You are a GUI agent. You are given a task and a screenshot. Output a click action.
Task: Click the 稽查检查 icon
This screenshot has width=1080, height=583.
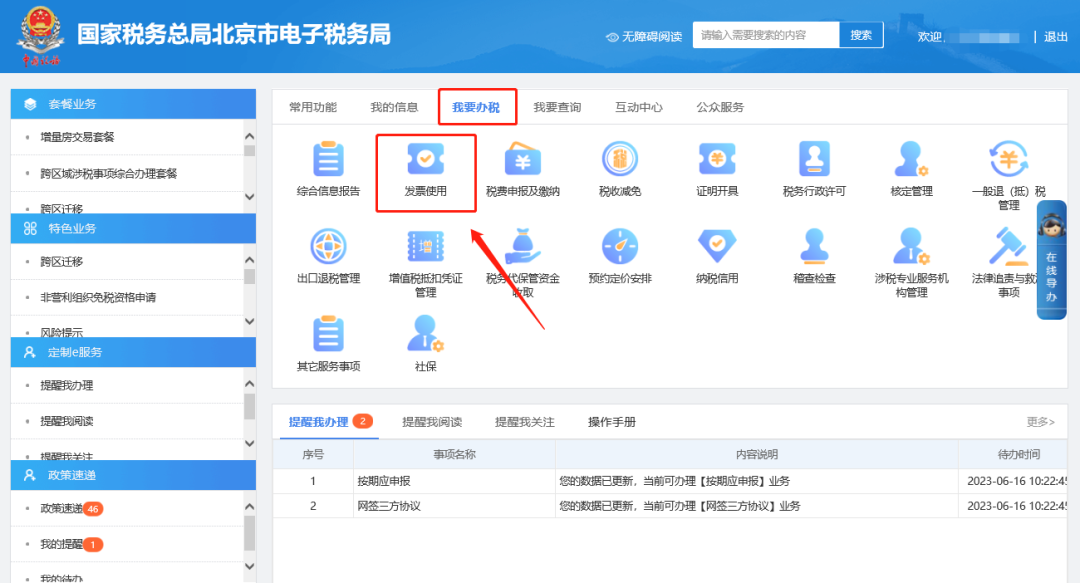814,247
